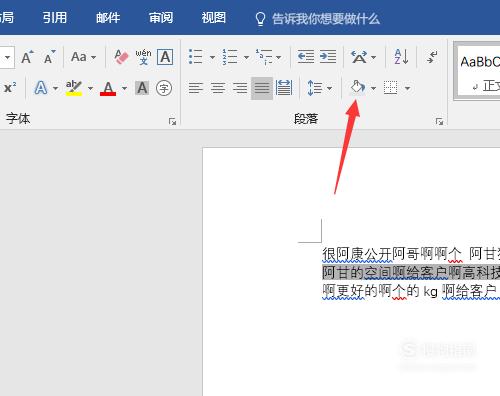Click the Sort A-Z button
Image resolution: width=500 pixels, height=396 pixels.
pyautogui.click(x=401, y=57)
